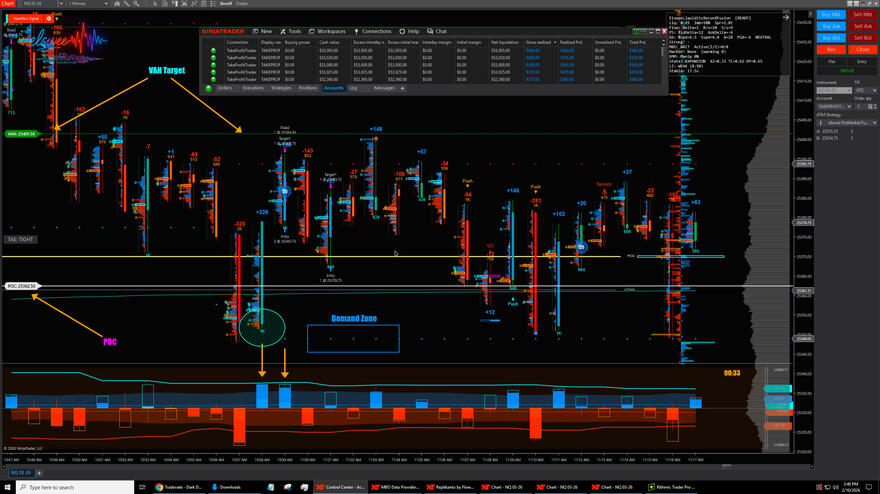880x494 pixels.
Task: Add a new tab with plus icon
Action: coord(403,88)
